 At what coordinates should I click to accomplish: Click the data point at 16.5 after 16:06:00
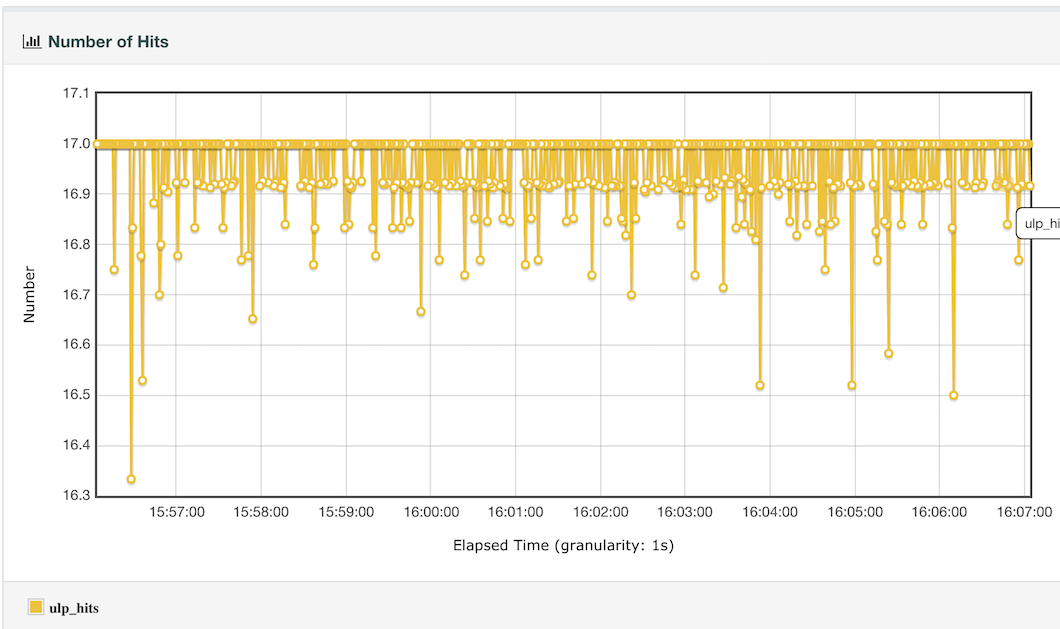953,396
